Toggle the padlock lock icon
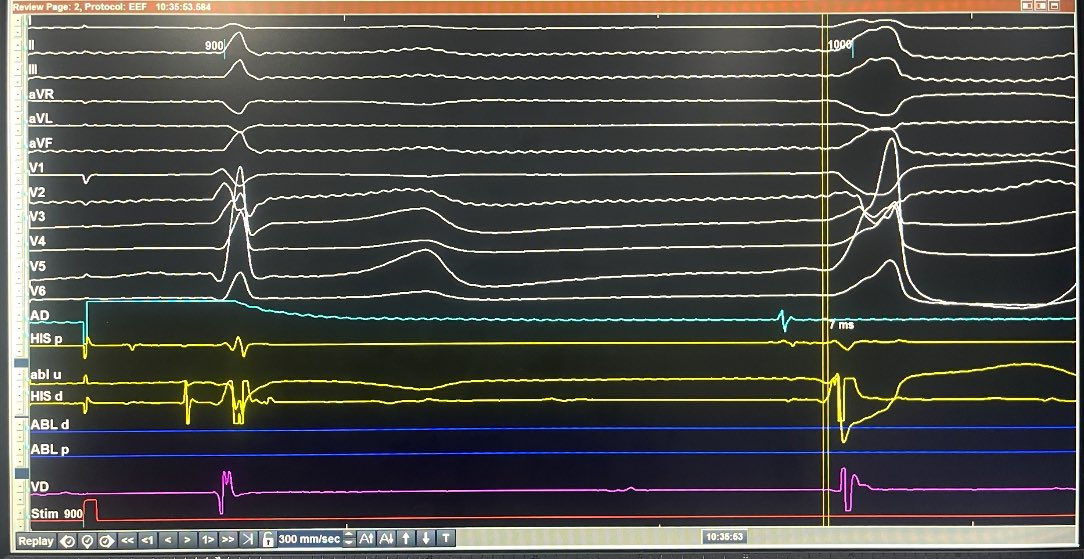 point(268,540)
